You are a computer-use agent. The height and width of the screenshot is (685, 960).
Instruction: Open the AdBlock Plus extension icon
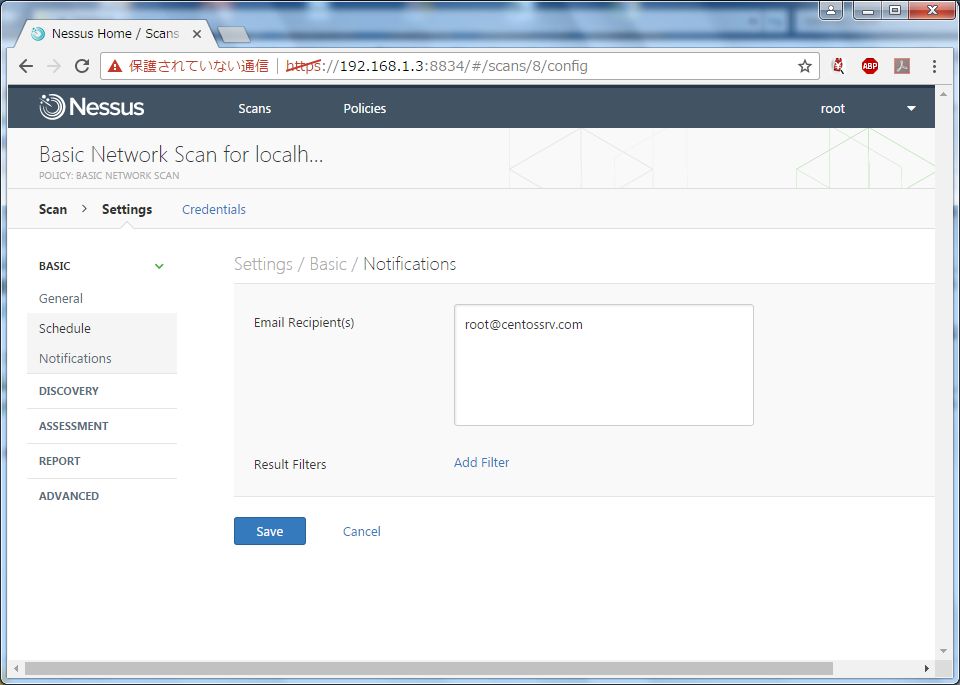tap(869, 66)
